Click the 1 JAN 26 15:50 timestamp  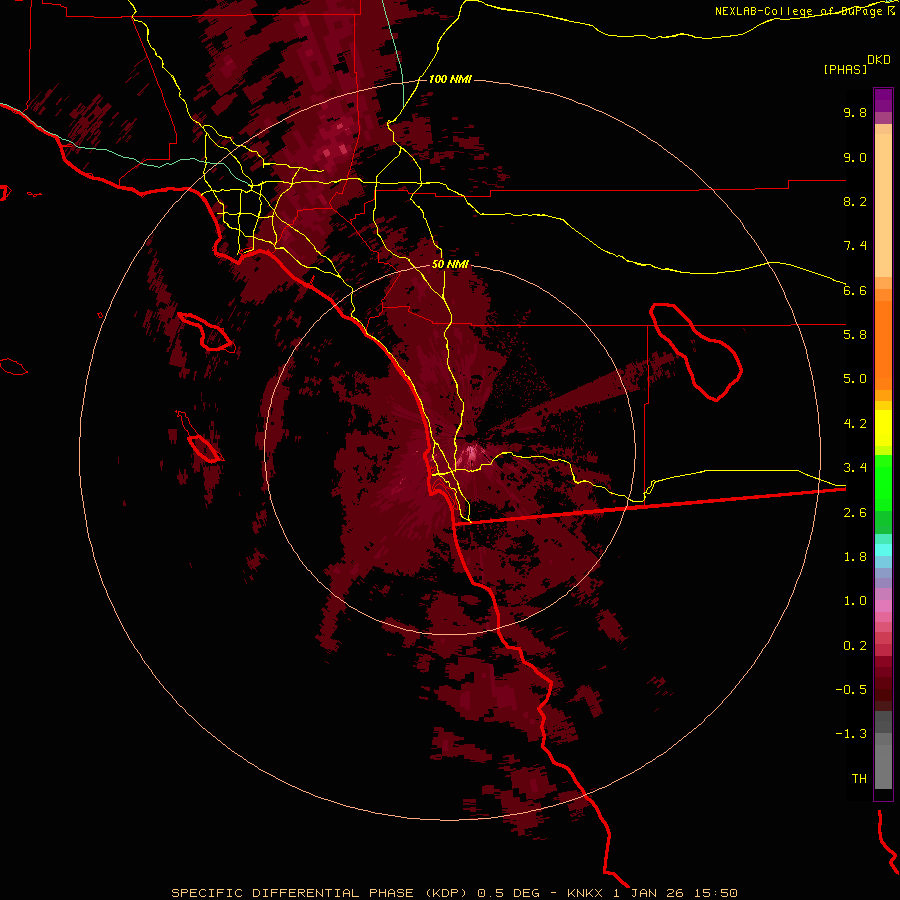675,893
